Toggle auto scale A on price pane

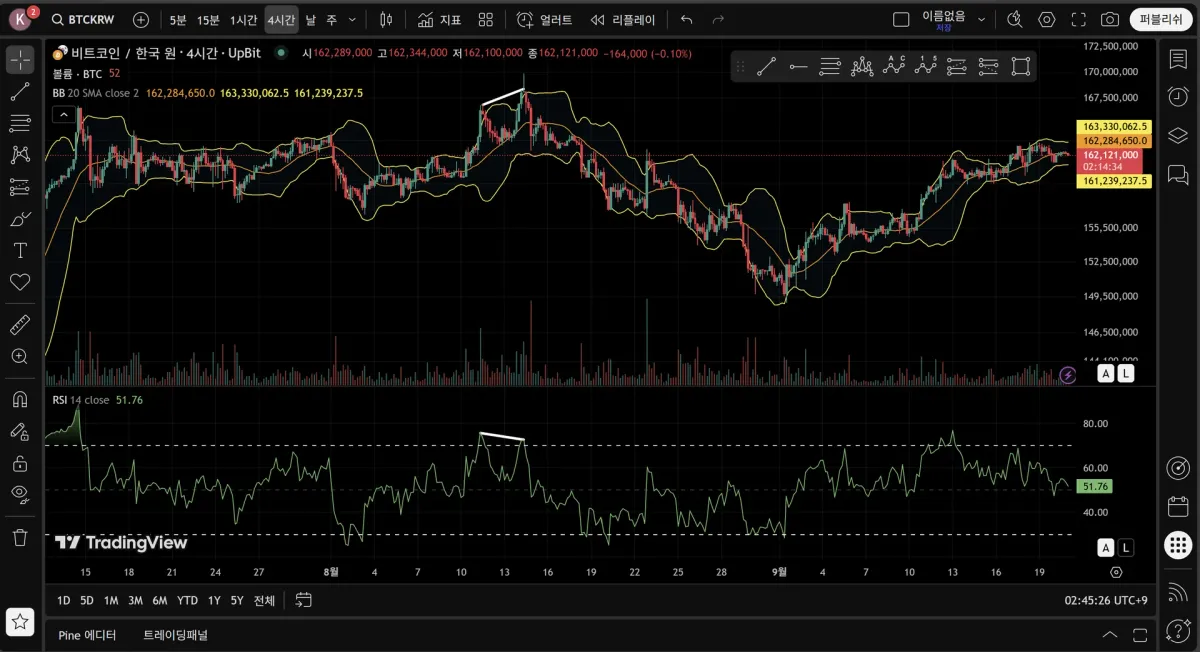(1106, 373)
